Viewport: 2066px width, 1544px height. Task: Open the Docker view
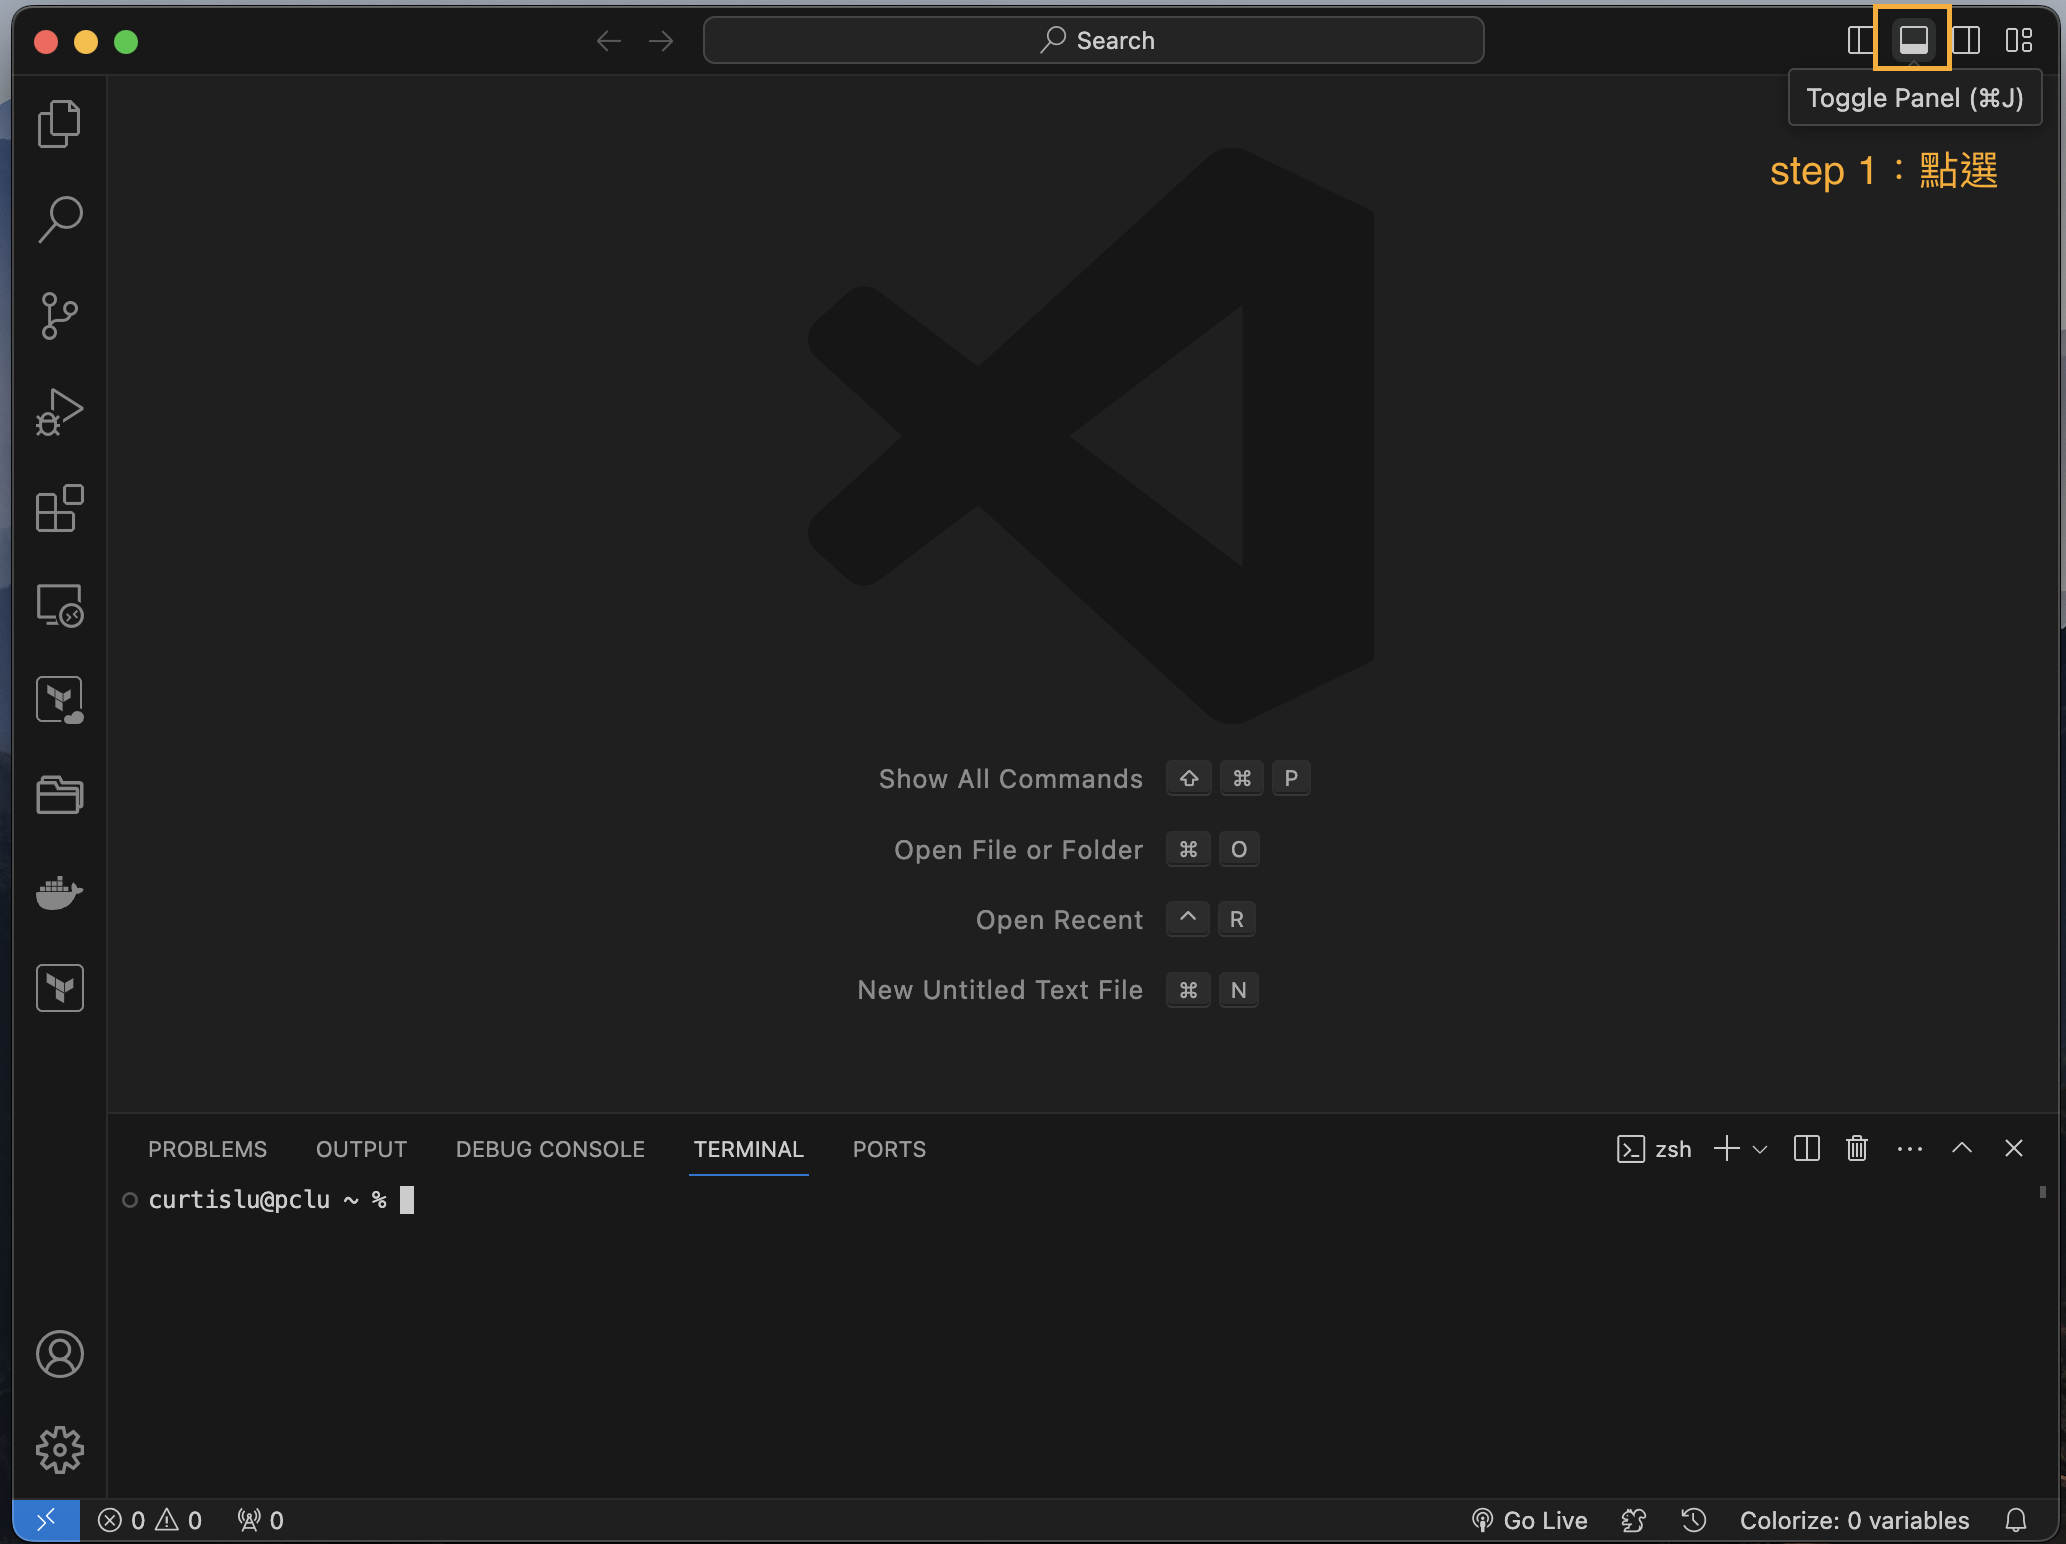click(x=59, y=892)
